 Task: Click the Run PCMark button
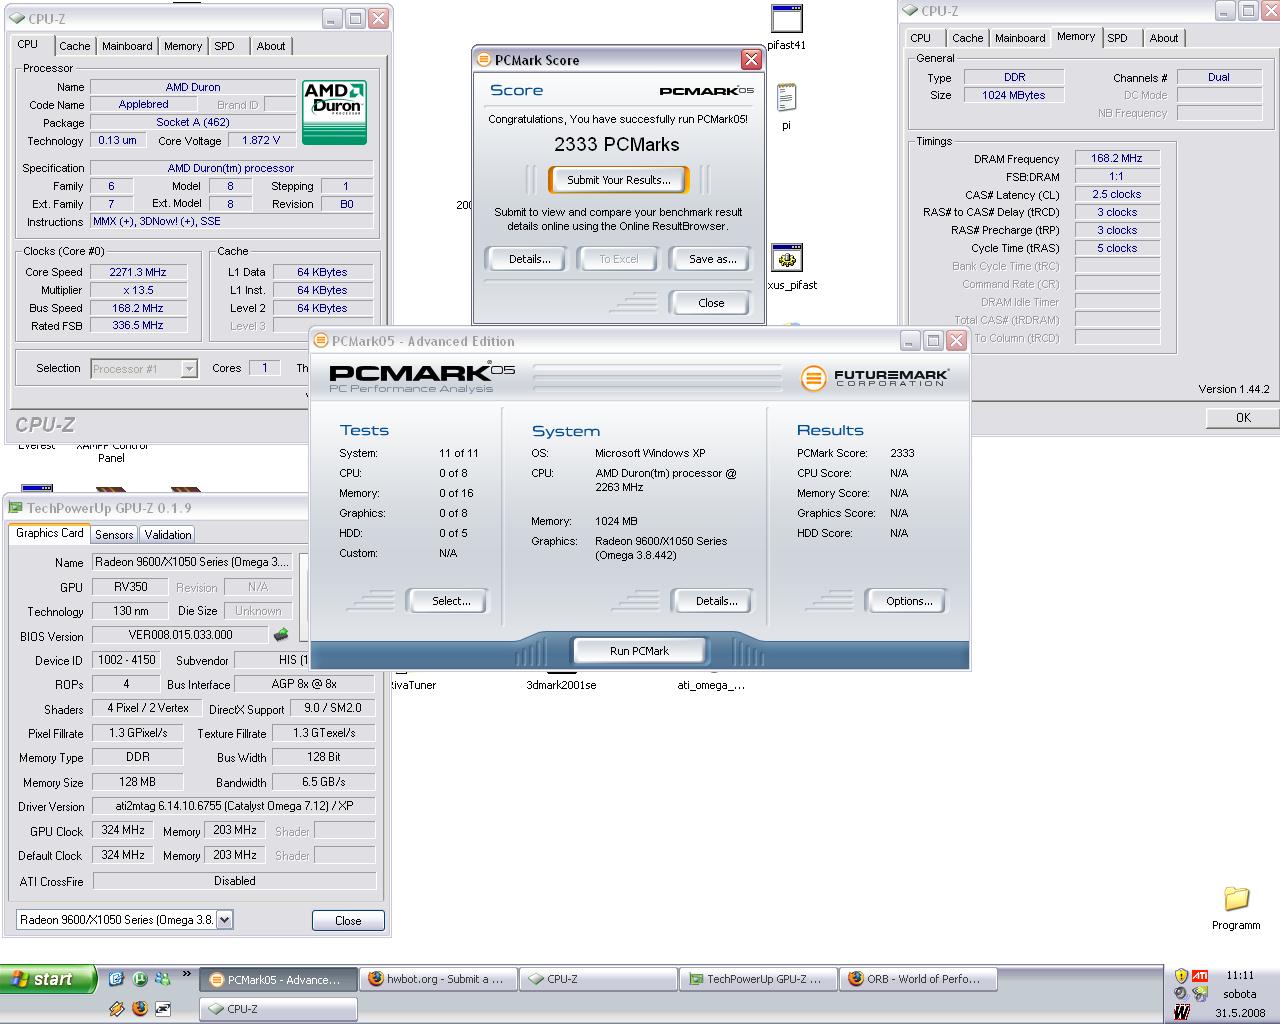pyautogui.click(x=639, y=651)
